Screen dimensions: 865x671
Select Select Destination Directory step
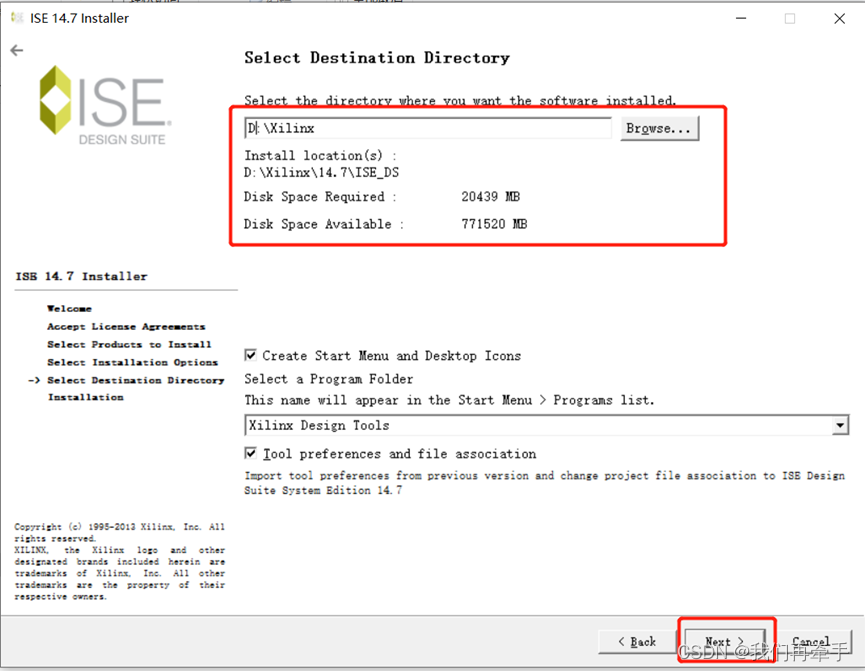click(x=136, y=380)
